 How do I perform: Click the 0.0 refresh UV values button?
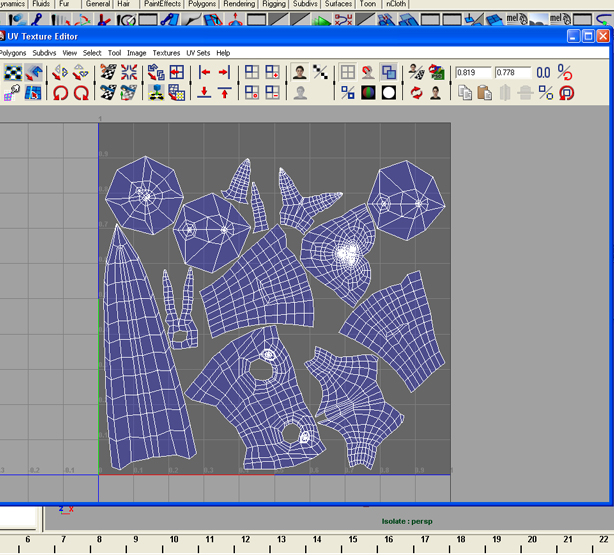pyautogui.click(x=543, y=73)
